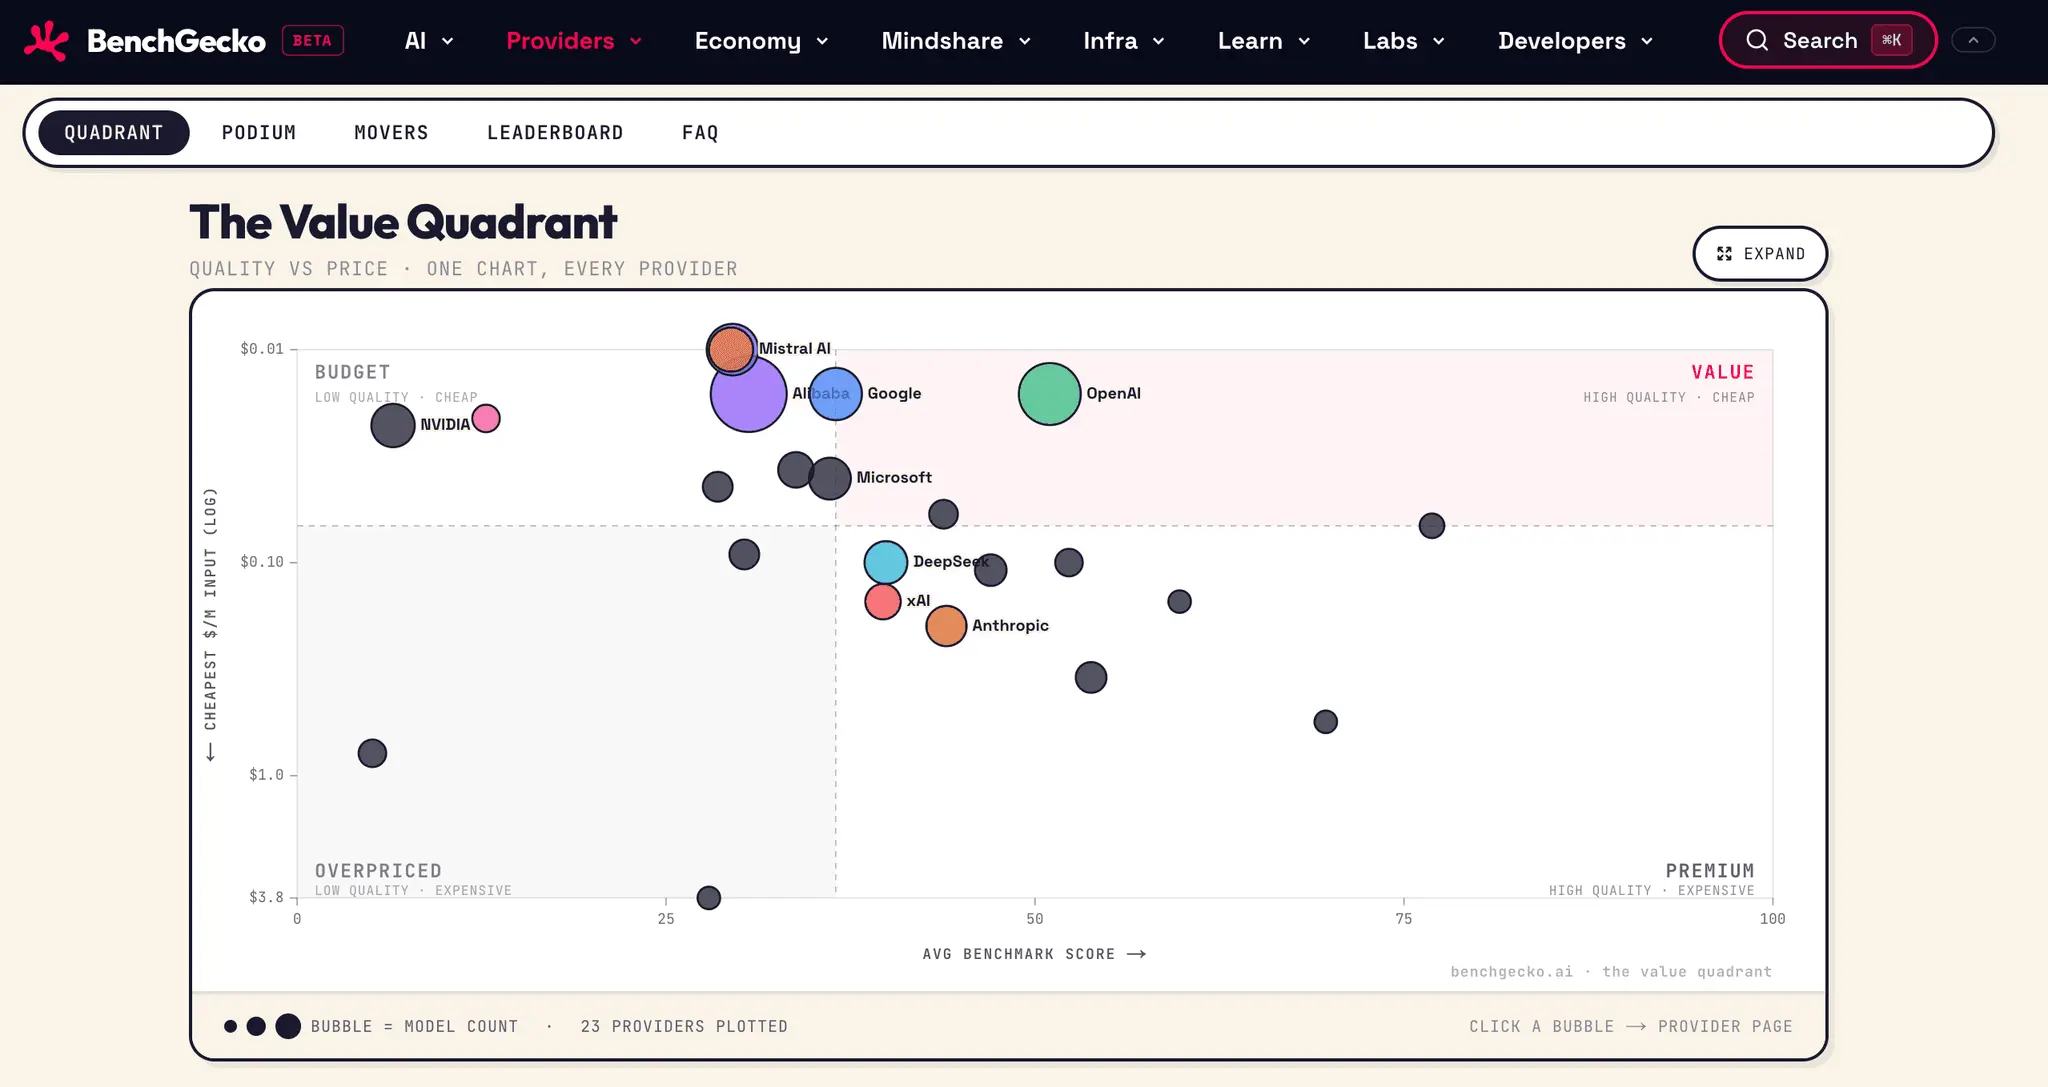
Task: Open the Providers dropdown menu
Action: (574, 41)
